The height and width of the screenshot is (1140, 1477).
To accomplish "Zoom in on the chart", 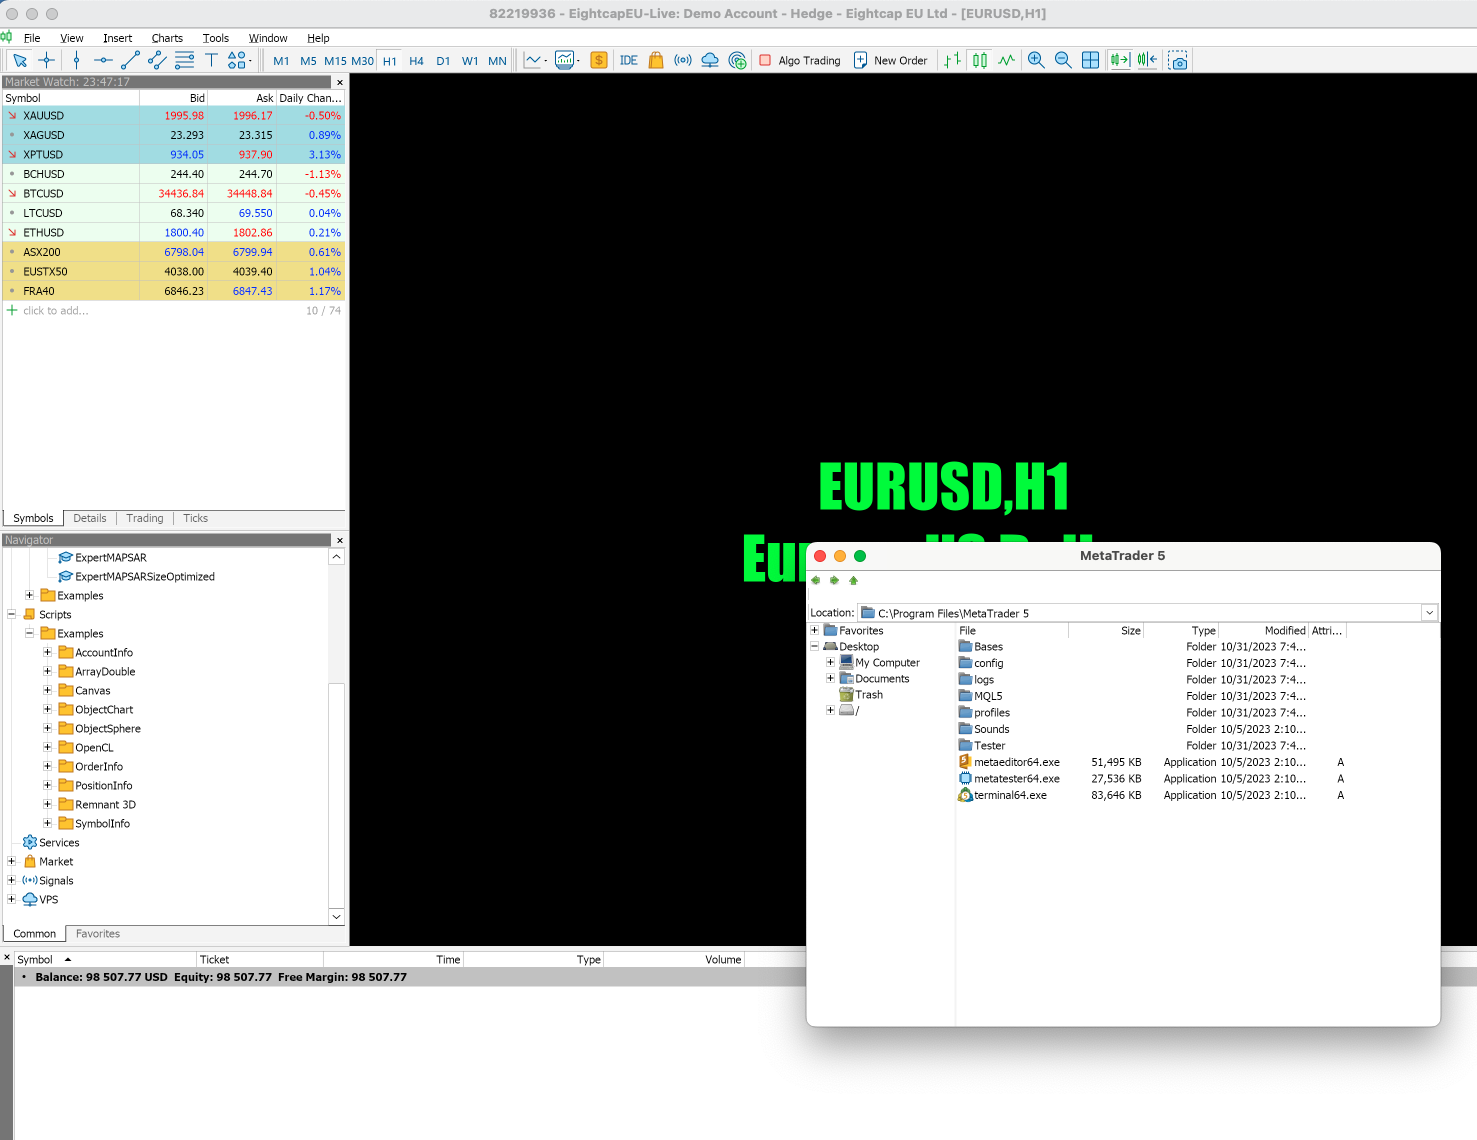I will pyautogui.click(x=1036, y=61).
